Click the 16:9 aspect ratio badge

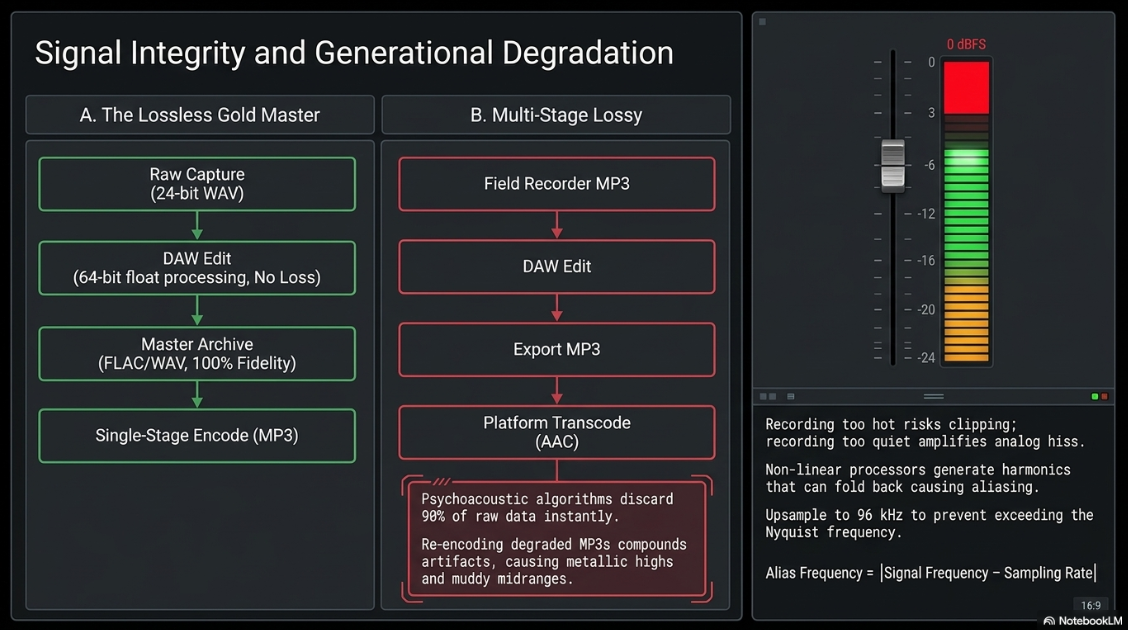[x=1091, y=605]
